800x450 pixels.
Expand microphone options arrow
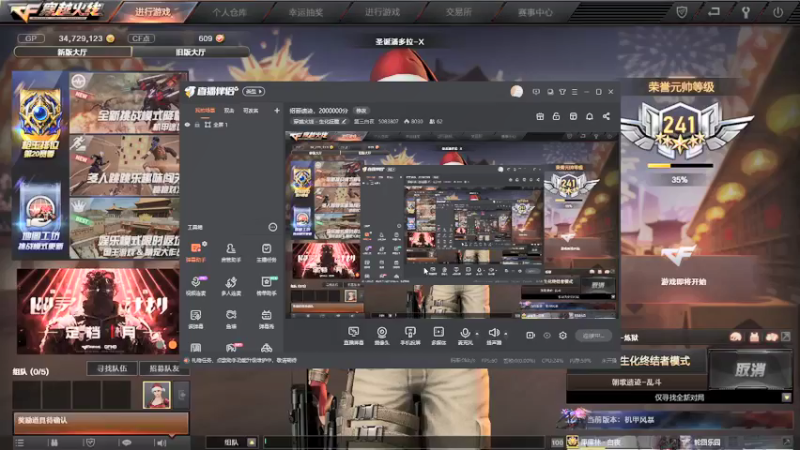click(x=477, y=334)
